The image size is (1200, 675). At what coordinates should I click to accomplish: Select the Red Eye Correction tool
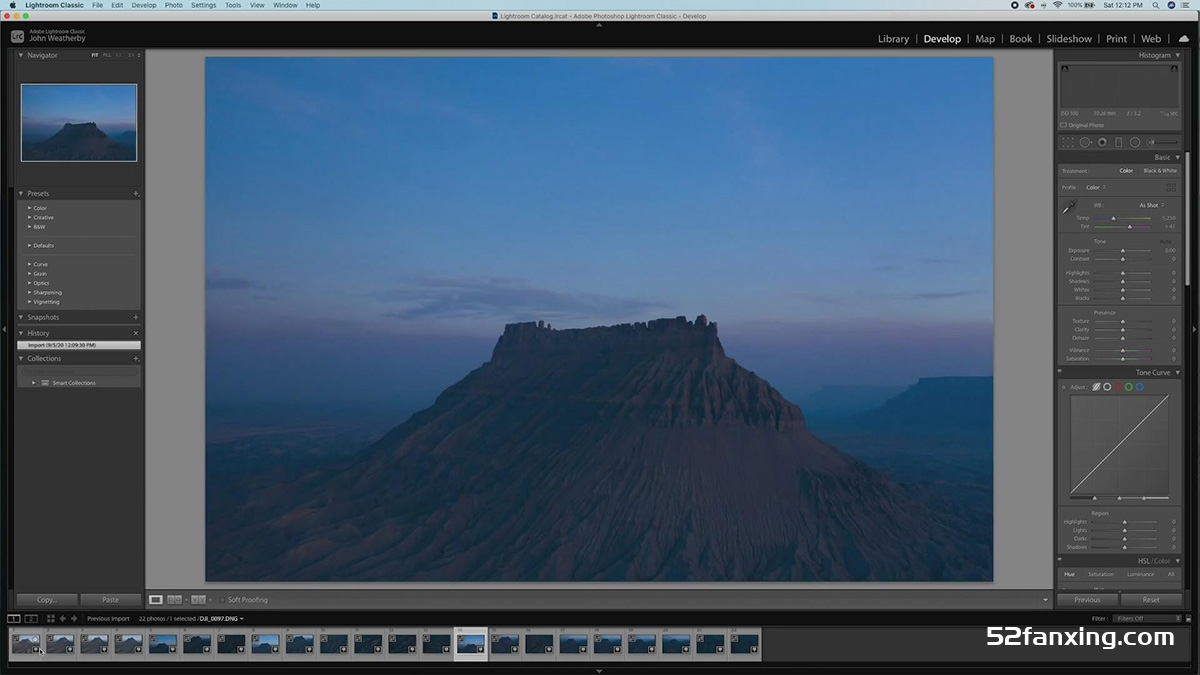coord(1102,142)
